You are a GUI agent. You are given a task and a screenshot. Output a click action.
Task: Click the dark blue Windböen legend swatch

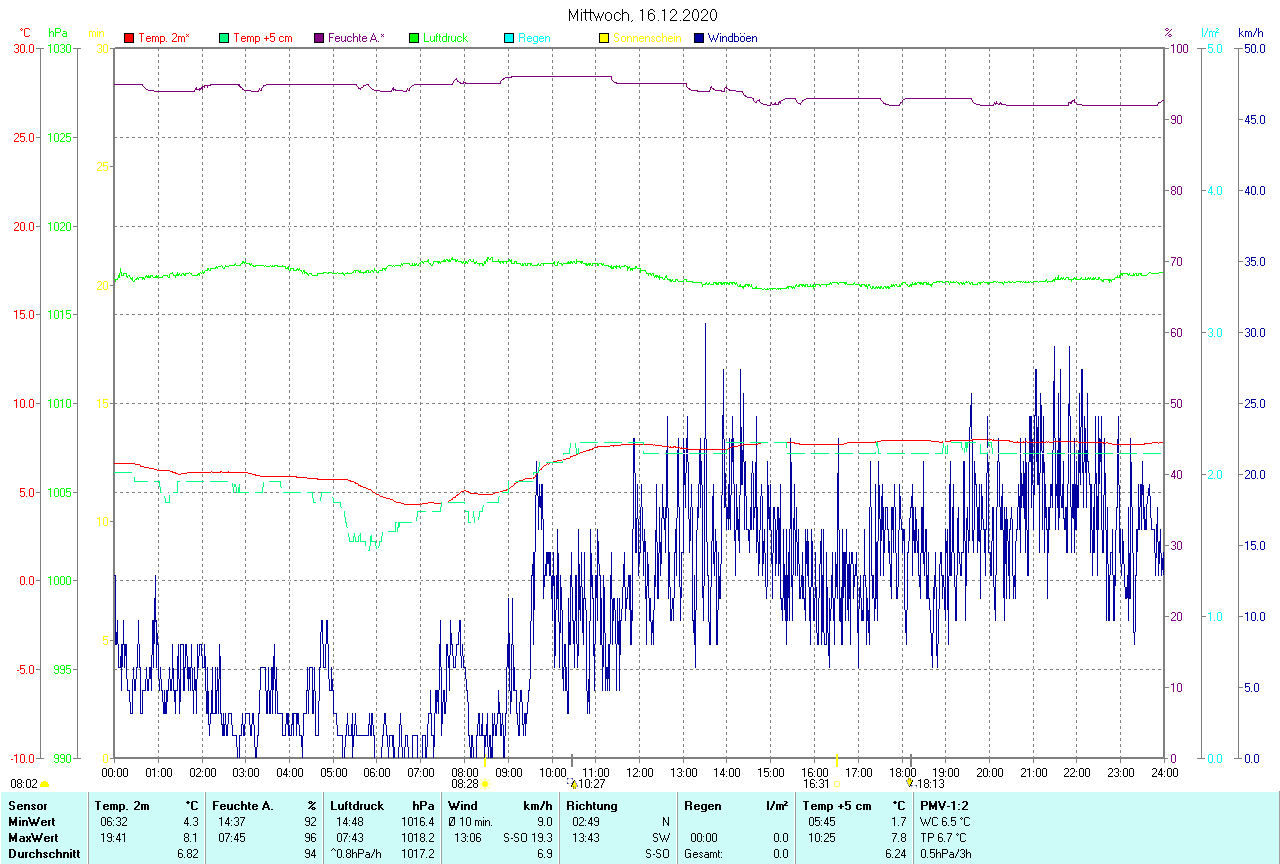[699, 38]
